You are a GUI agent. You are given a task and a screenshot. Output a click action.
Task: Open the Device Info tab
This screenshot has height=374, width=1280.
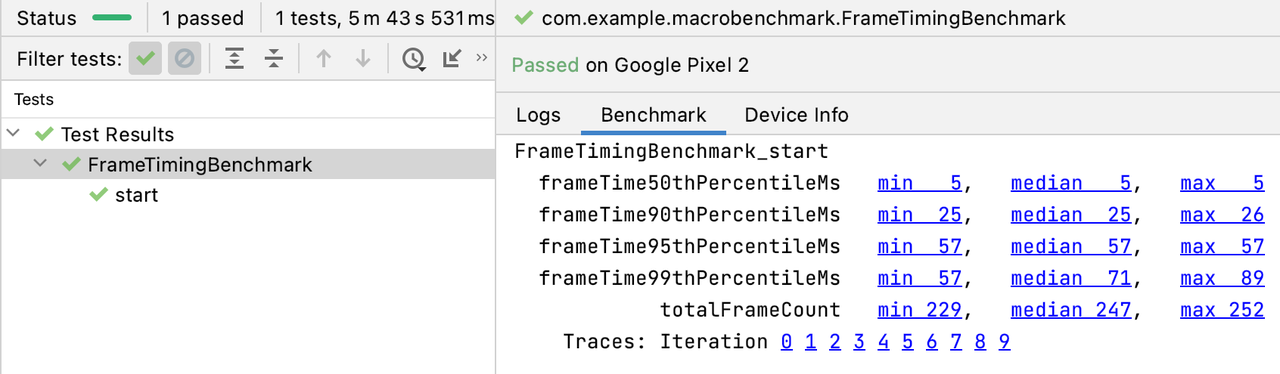point(796,115)
